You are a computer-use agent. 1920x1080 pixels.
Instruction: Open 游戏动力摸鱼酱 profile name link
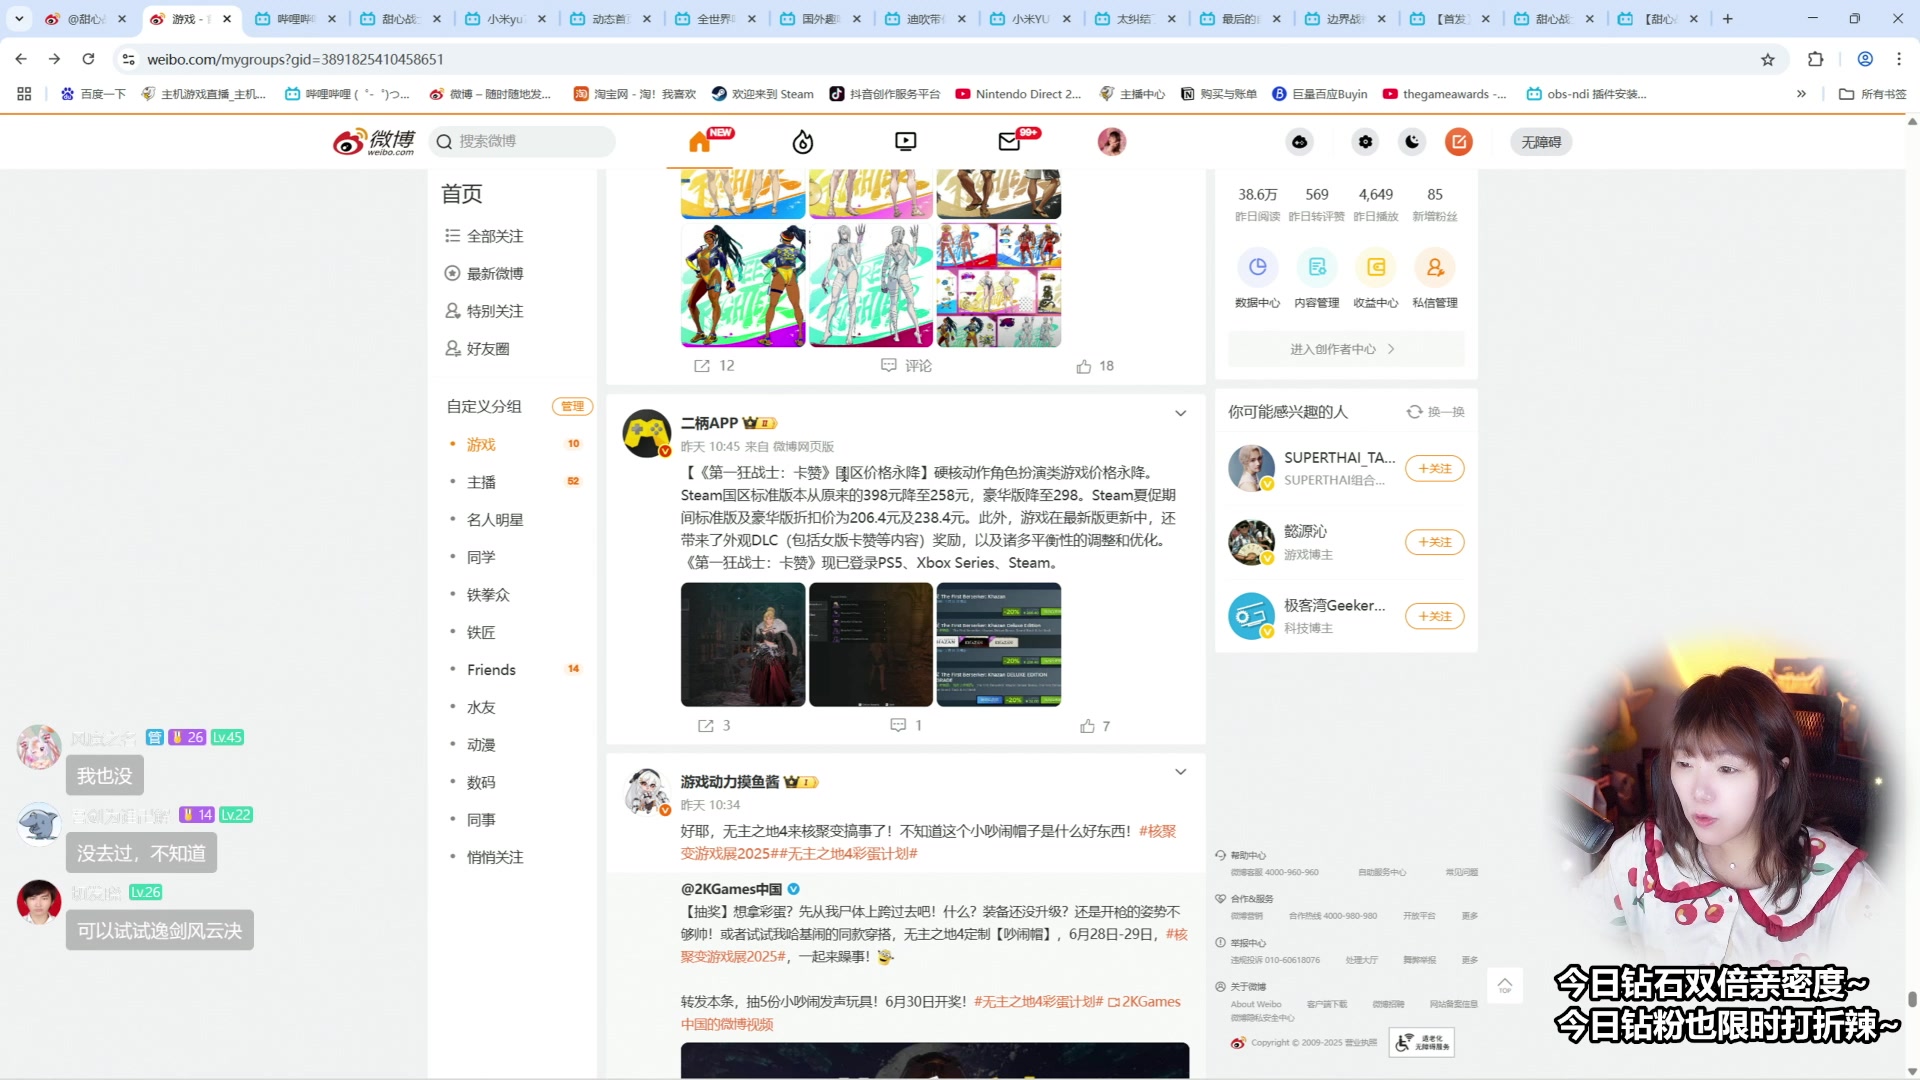pos(730,782)
